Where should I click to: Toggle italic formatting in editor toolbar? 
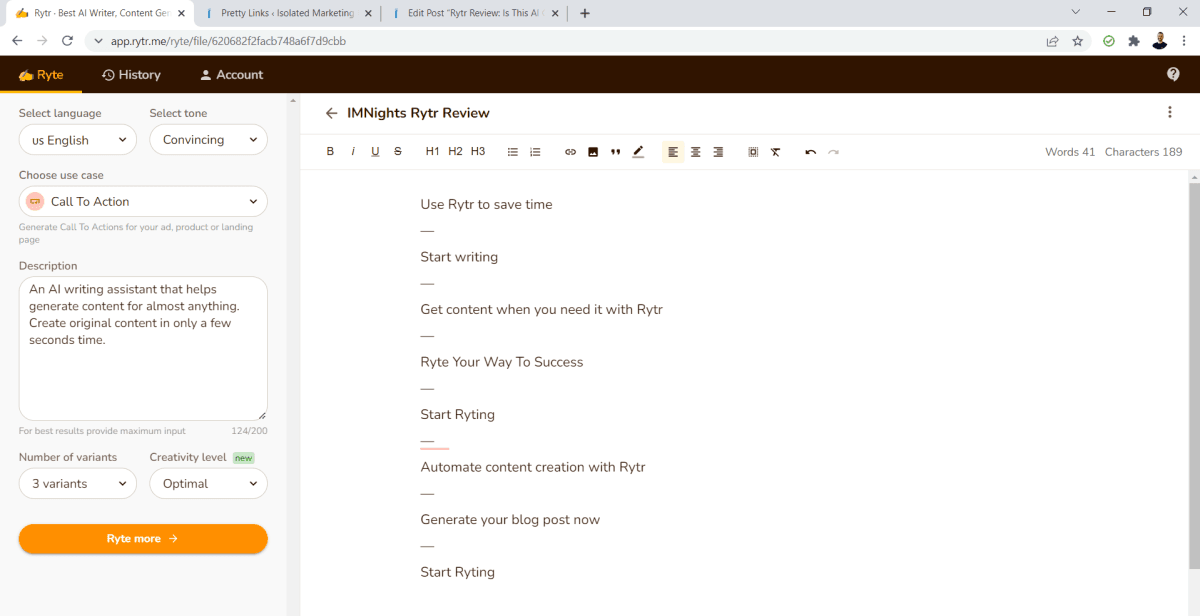point(353,152)
